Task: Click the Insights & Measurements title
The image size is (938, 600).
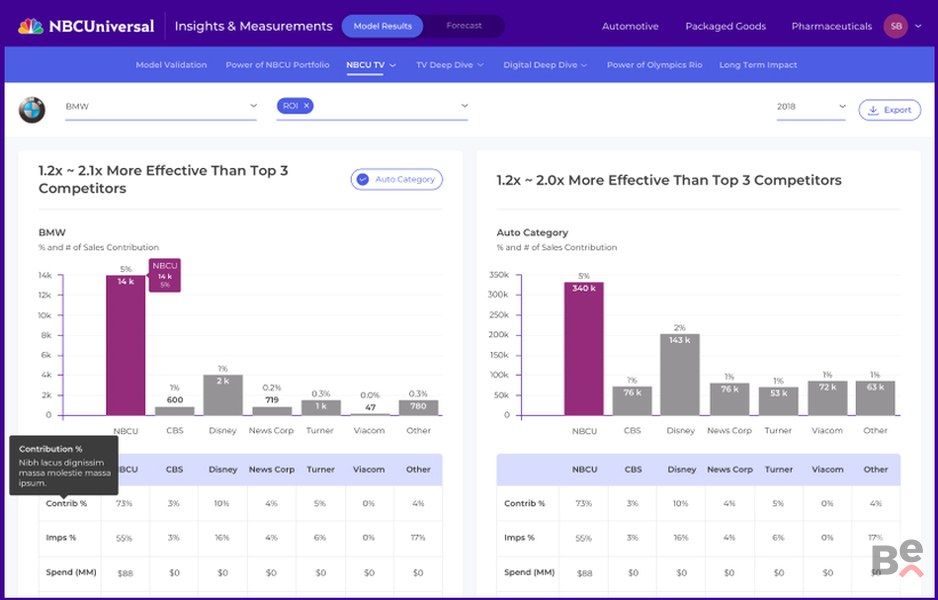Action: click(254, 26)
